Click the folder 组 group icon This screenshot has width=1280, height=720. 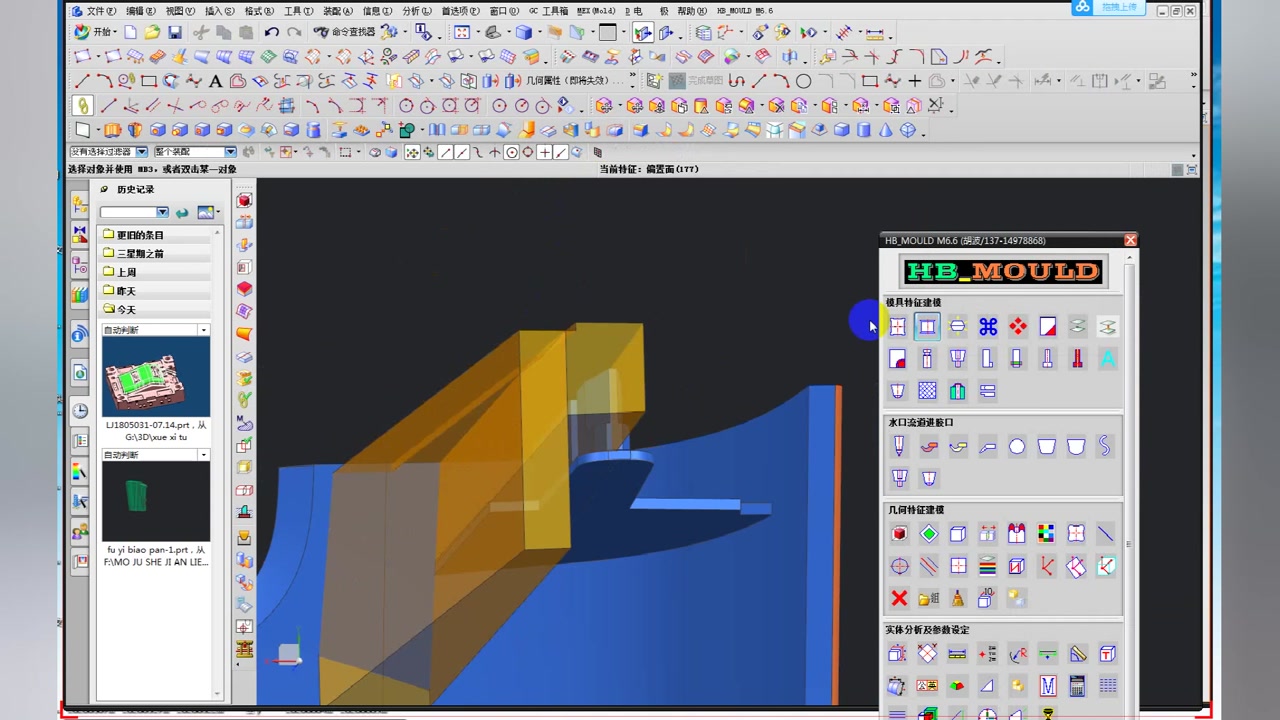point(929,598)
